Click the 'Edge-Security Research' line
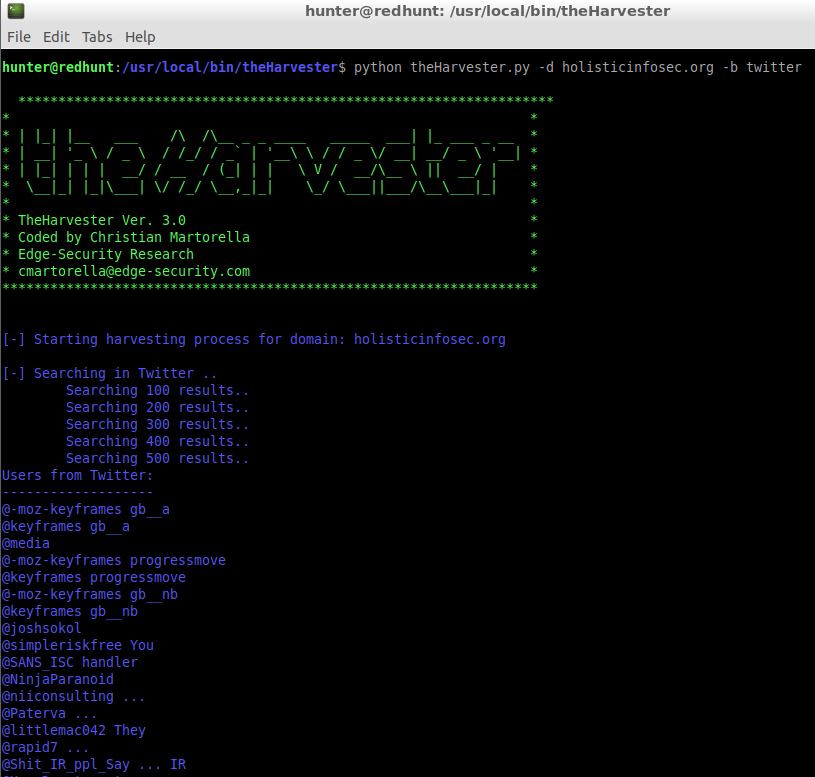 (106, 254)
